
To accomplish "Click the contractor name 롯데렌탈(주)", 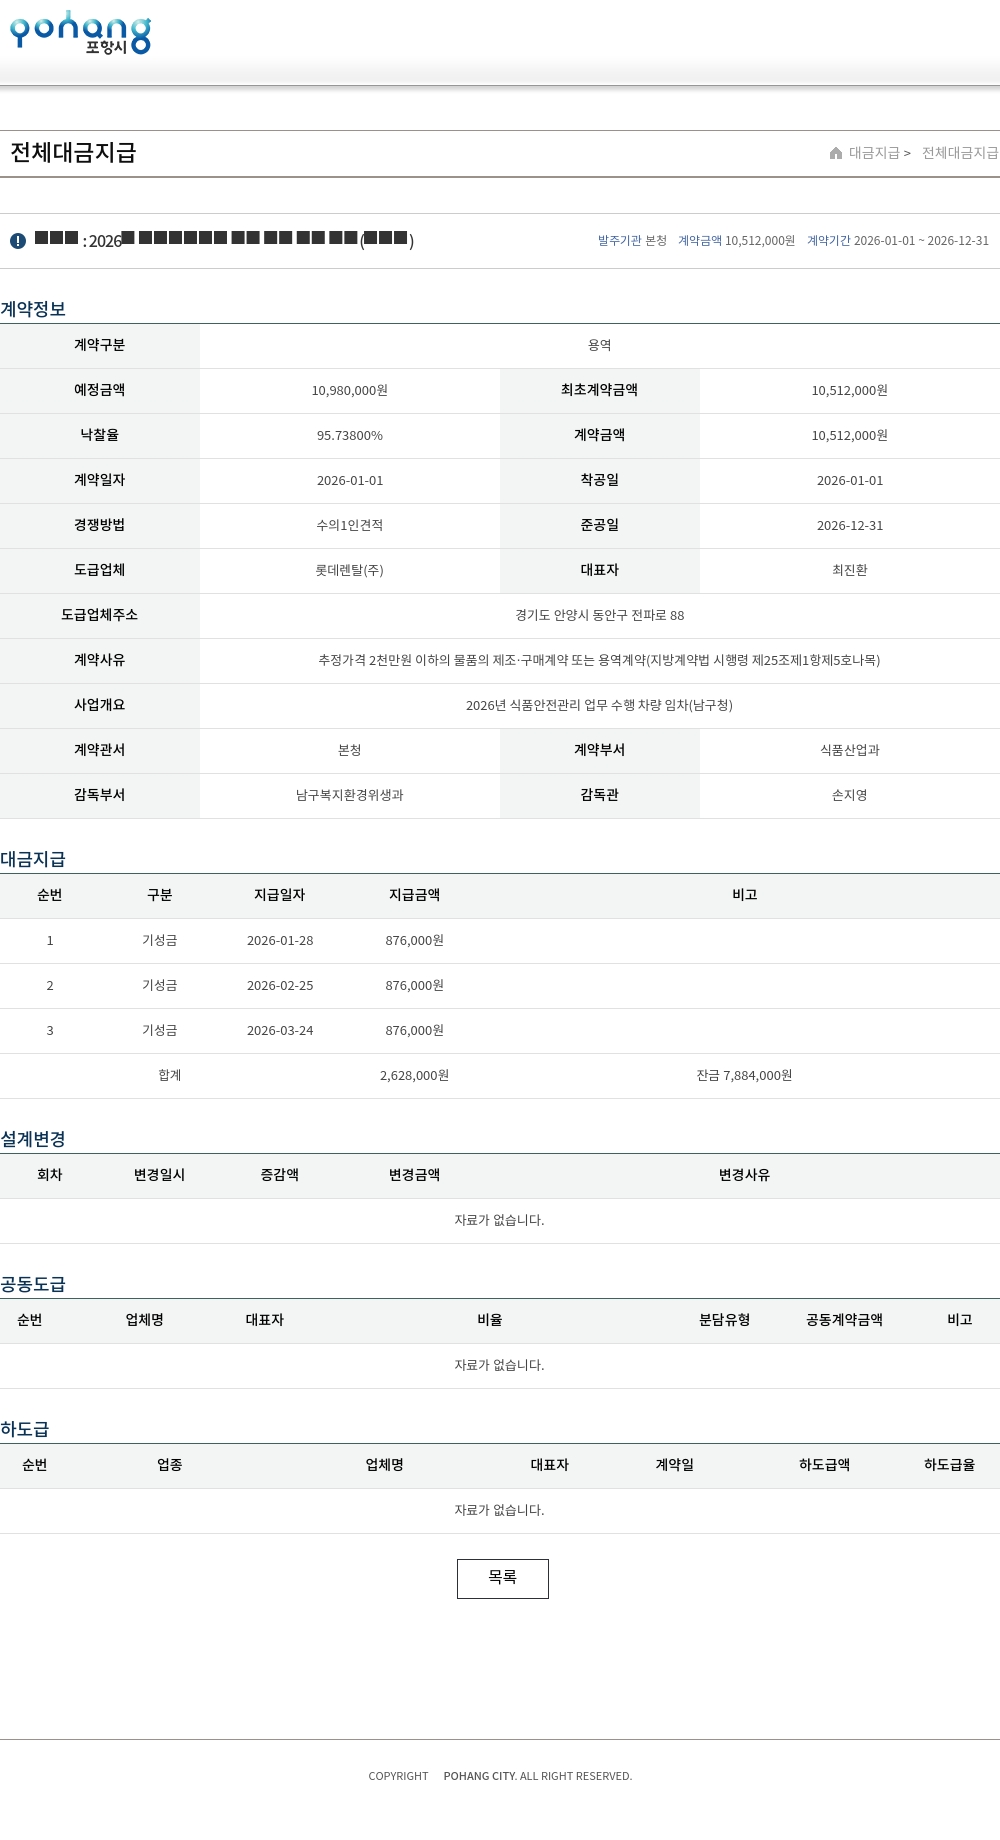I will 349,570.
